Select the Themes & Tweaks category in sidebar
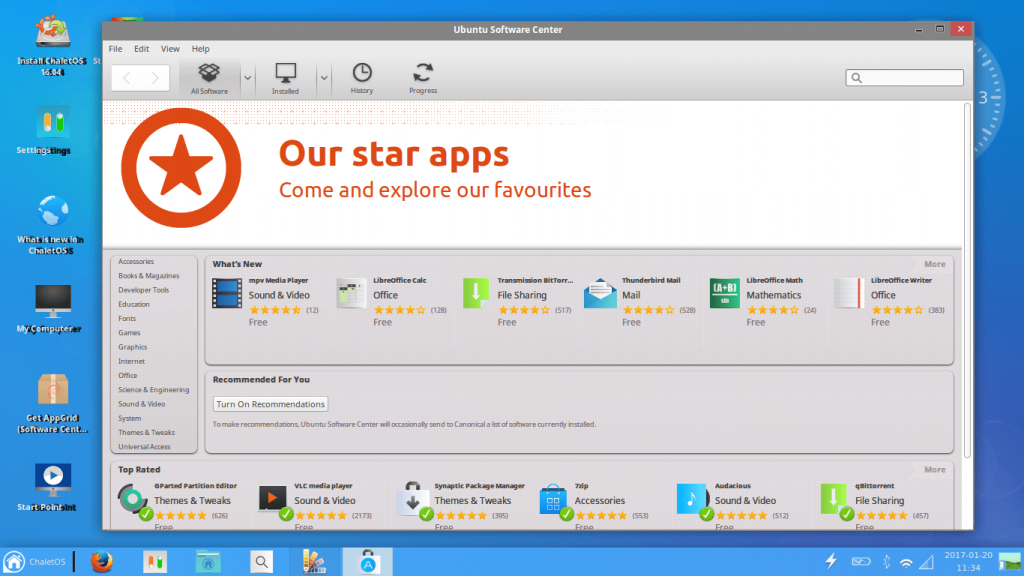 click(x=146, y=433)
